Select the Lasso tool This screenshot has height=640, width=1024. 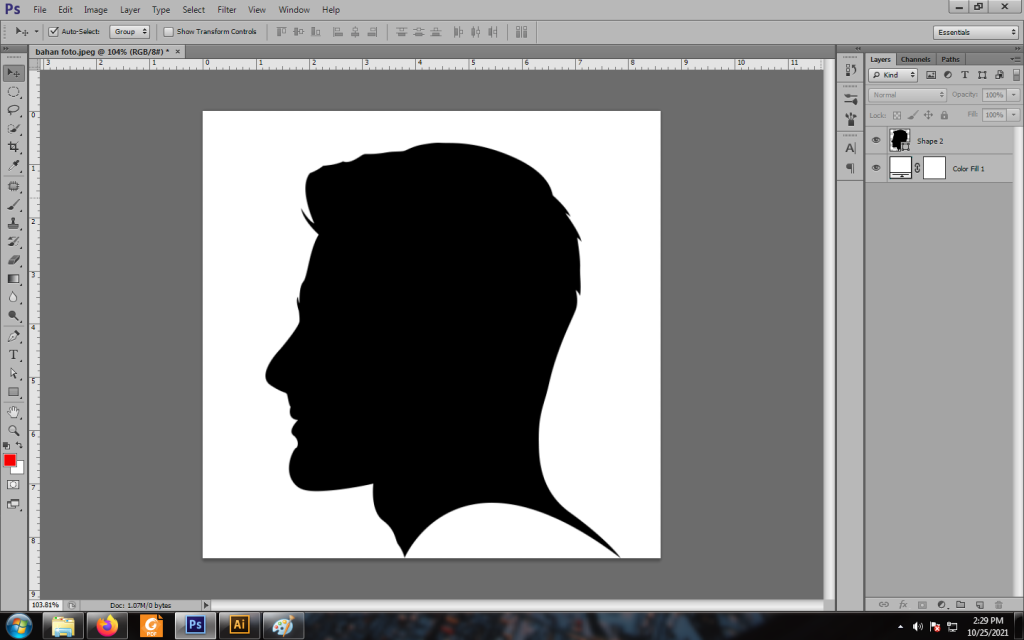14,110
